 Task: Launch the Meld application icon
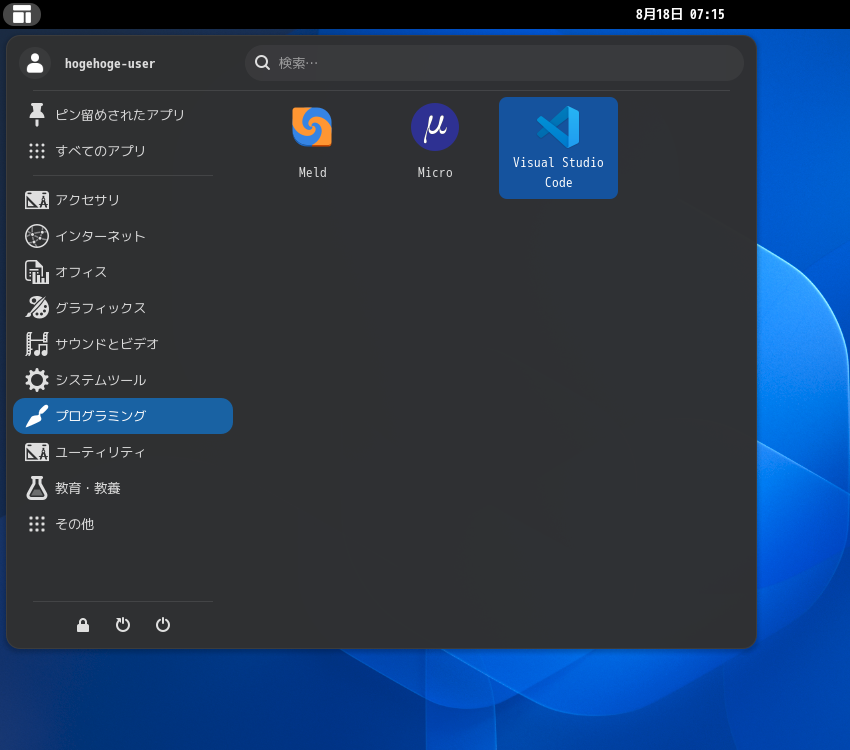[x=312, y=127]
